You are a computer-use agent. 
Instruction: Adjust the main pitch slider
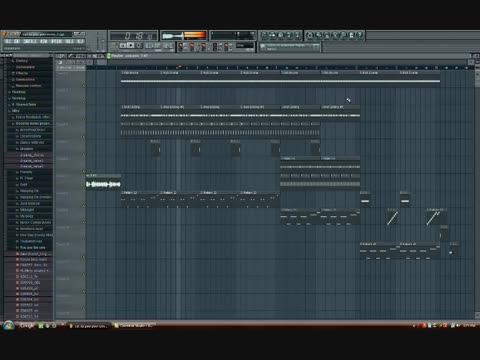pyautogui.click(x=103, y=41)
